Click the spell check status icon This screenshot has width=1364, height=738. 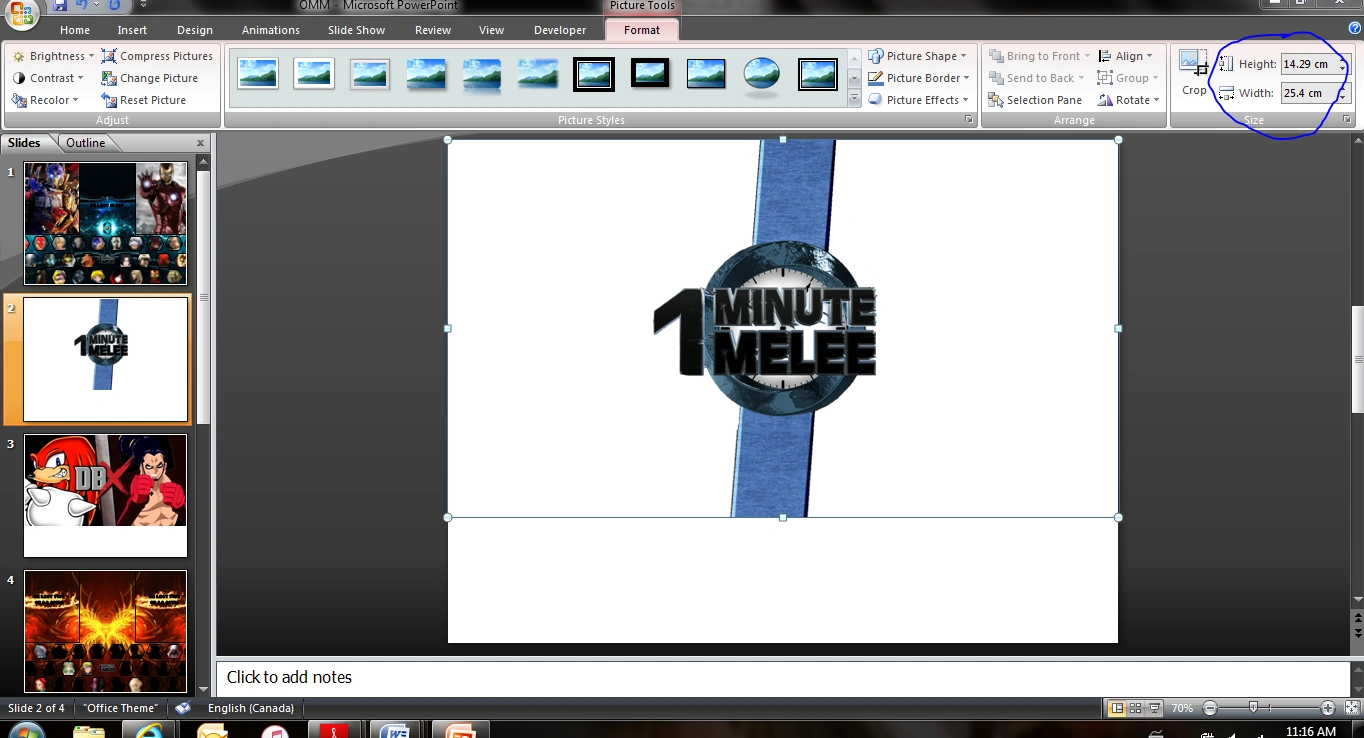[183, 708]
